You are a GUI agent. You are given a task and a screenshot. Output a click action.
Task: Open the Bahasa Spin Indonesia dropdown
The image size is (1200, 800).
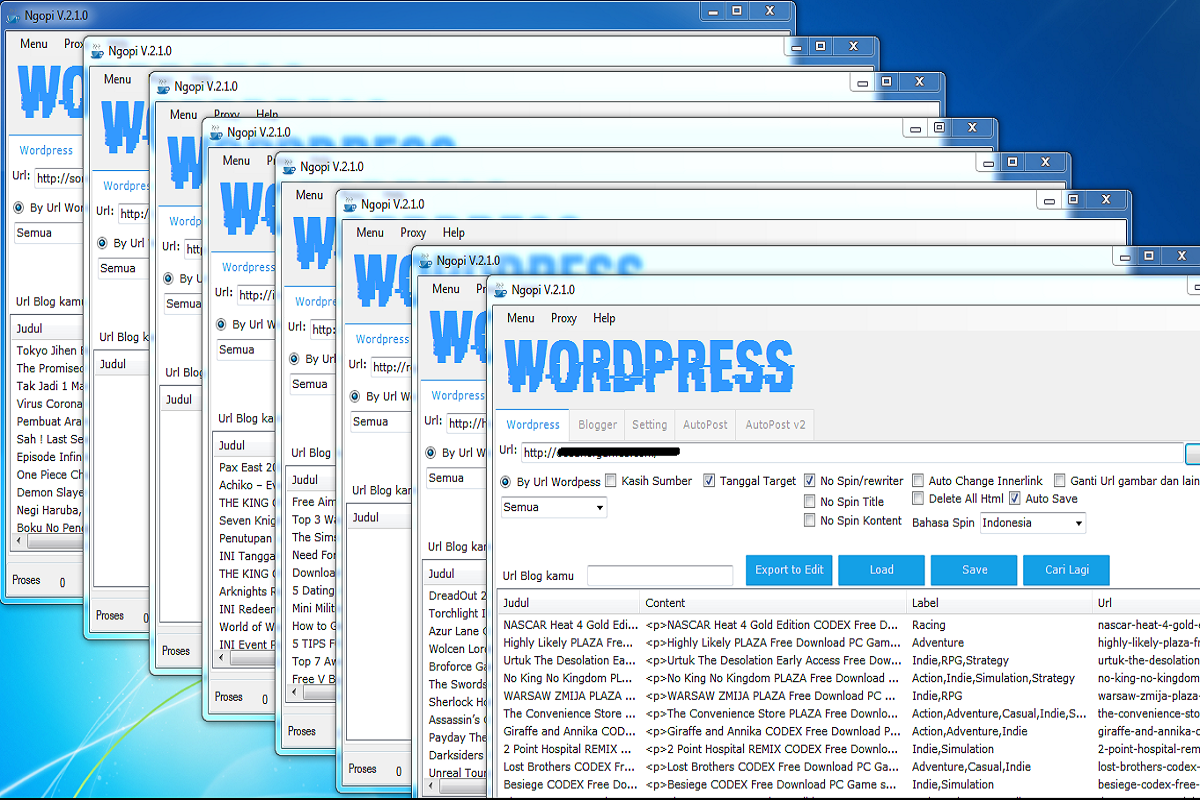[1033, 522]
